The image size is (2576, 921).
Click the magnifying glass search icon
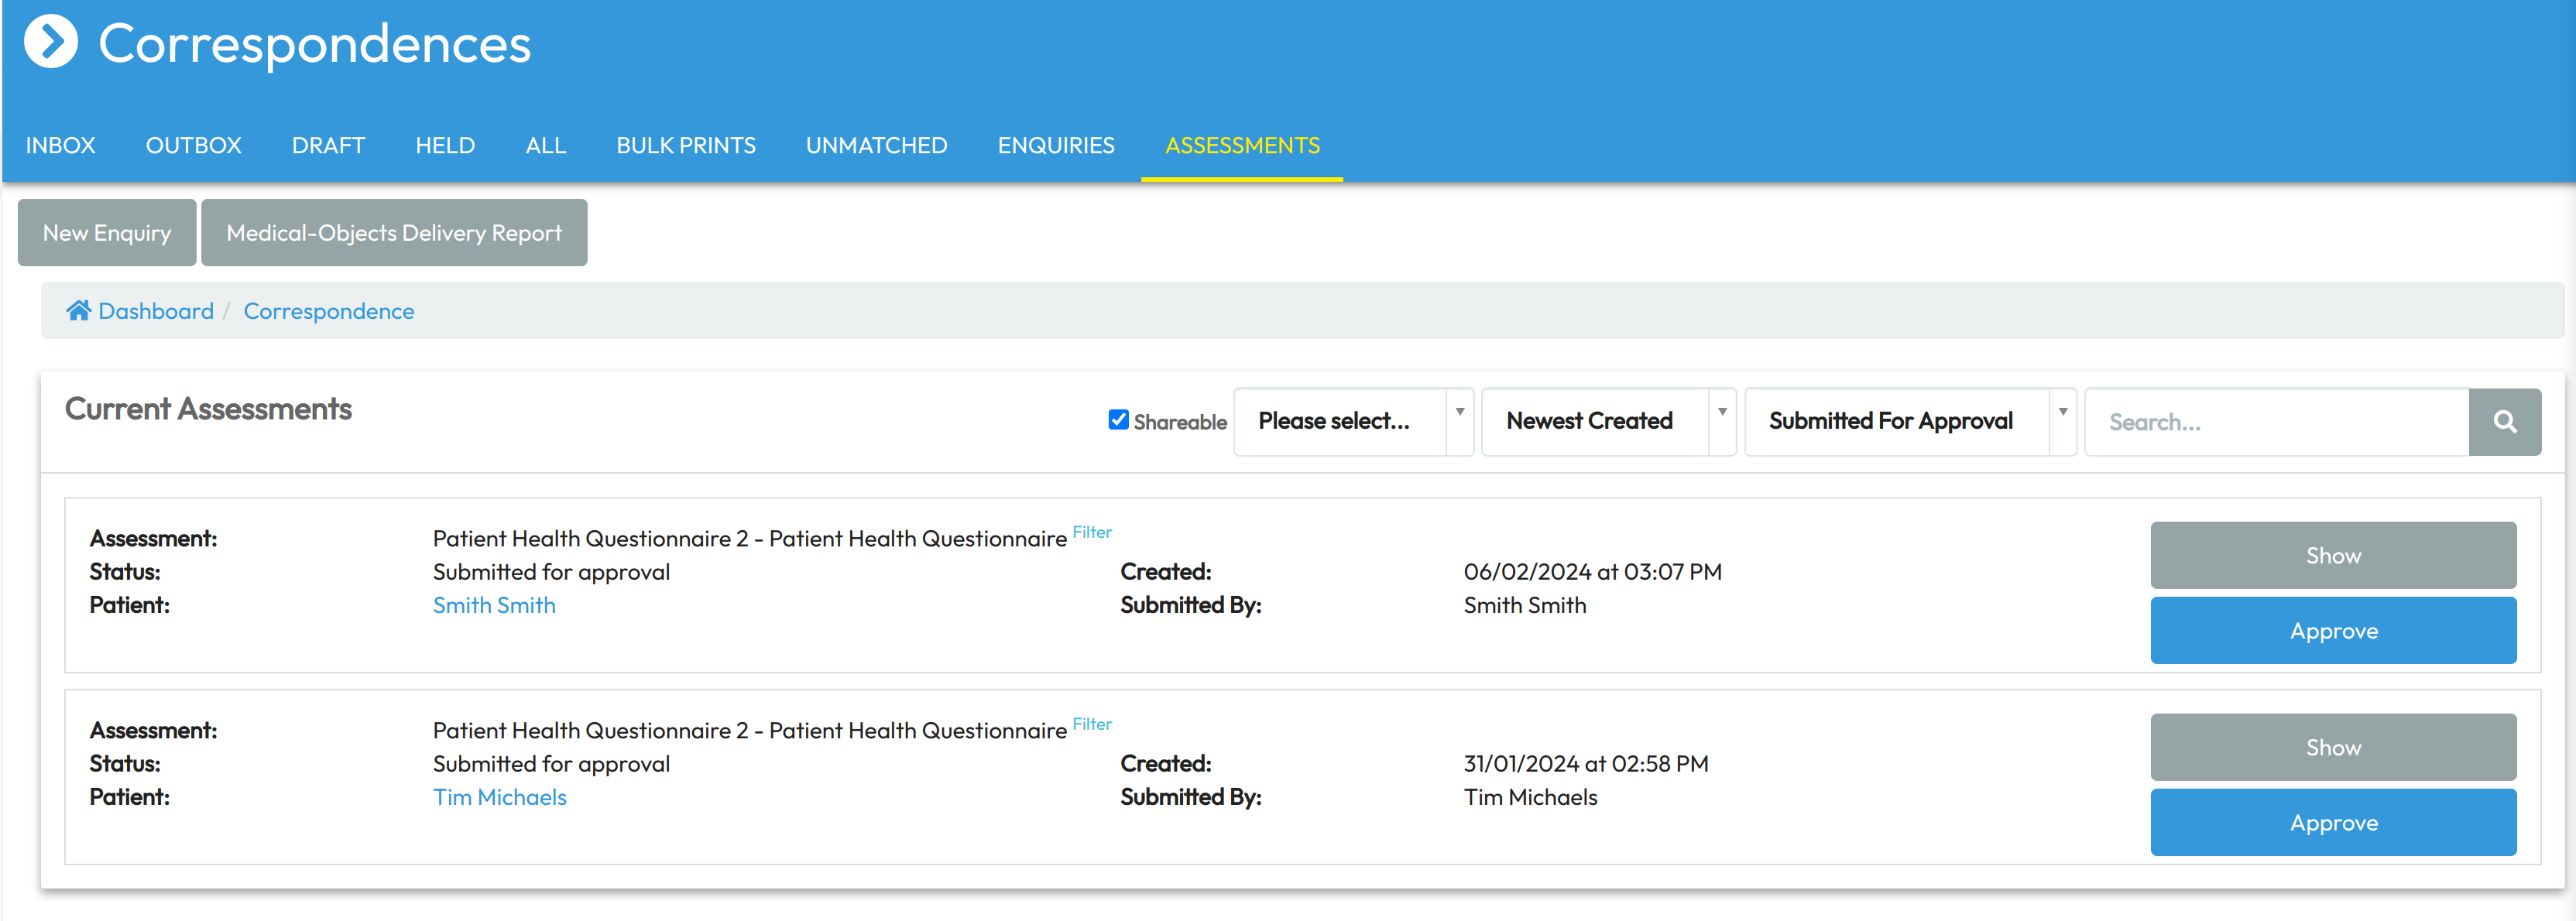pos(2503,422)
